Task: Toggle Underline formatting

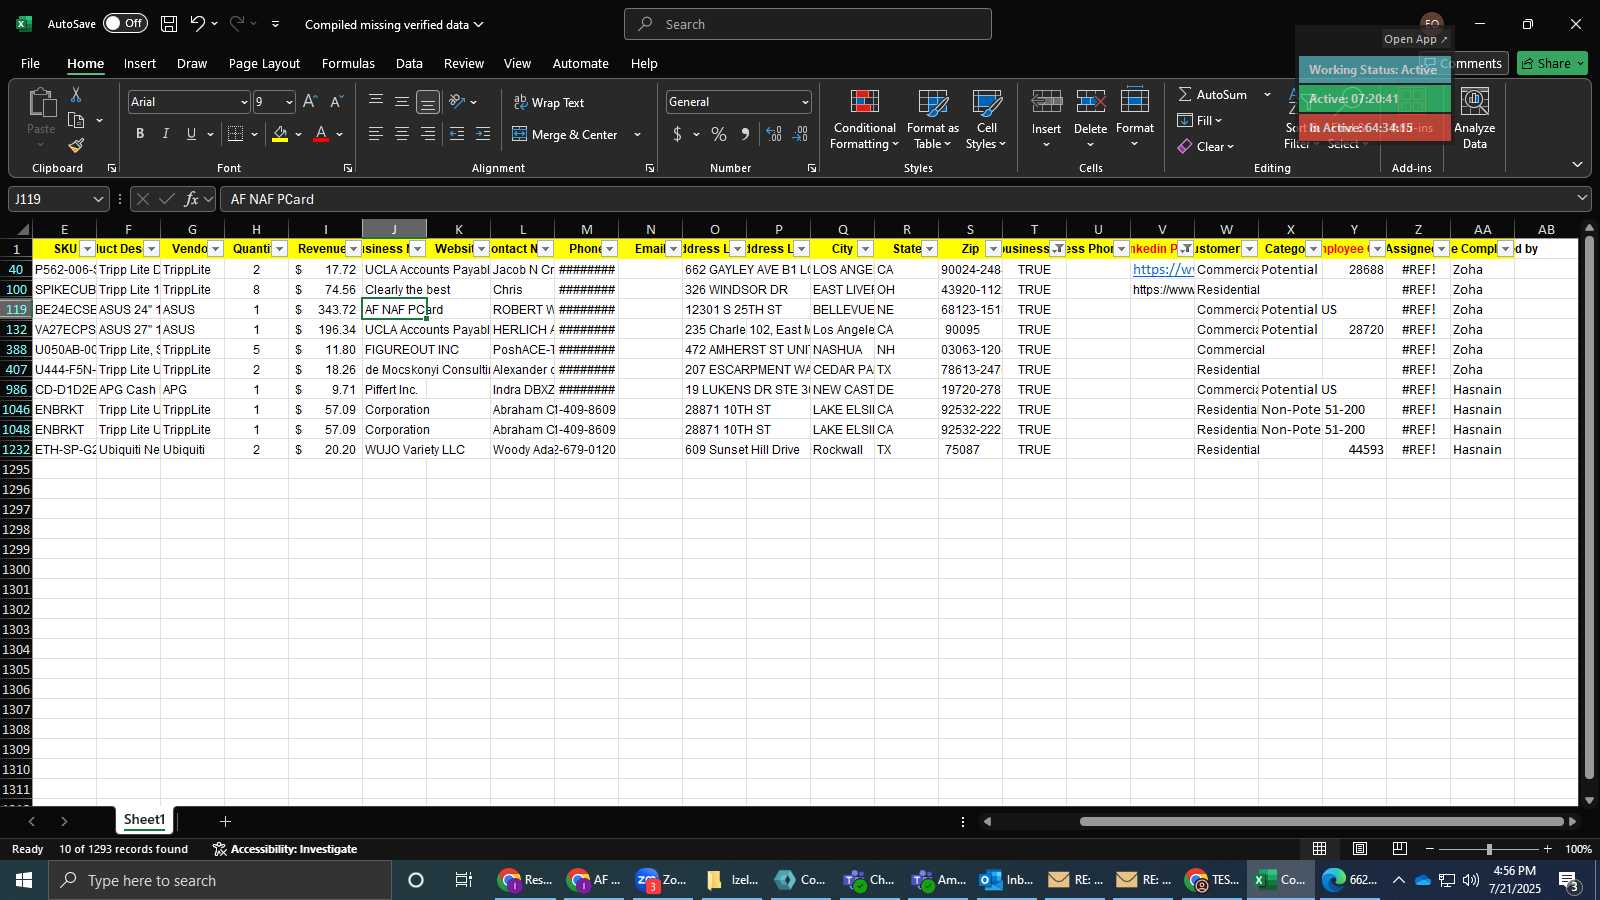Action: point(191,134)
